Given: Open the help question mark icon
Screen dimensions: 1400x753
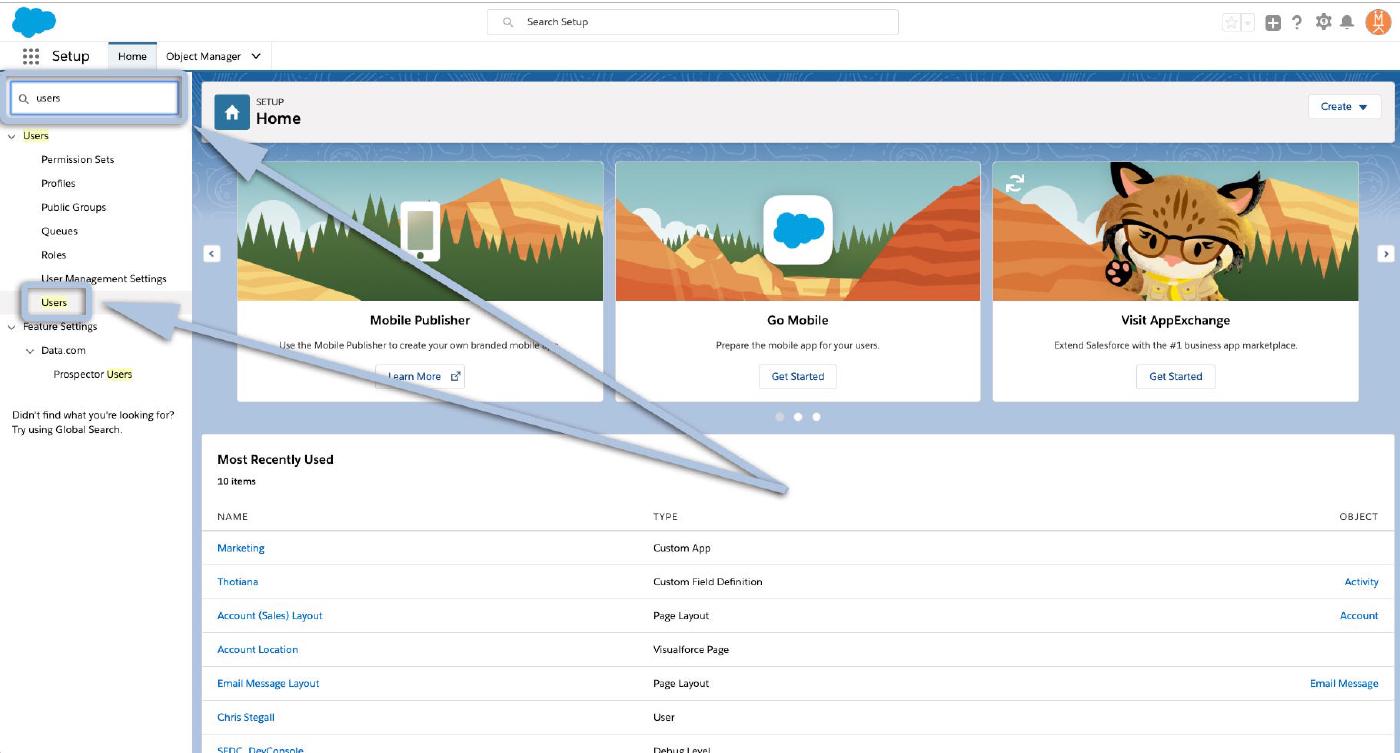Looking at the screenshot, I should tap(1297, 22).
